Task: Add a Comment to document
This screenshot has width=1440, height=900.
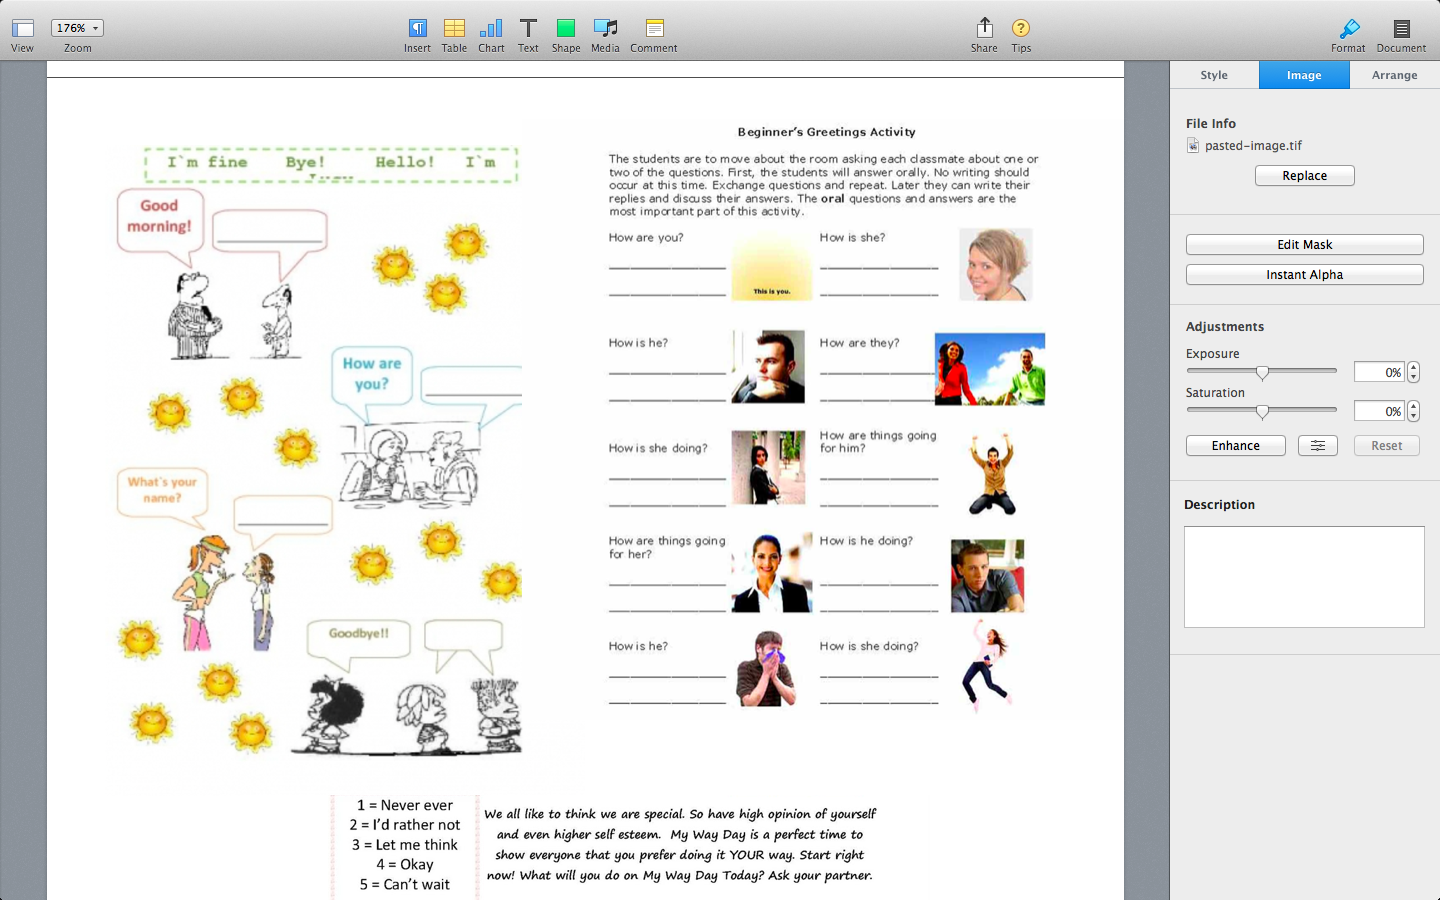Action: tap(654, 29)
